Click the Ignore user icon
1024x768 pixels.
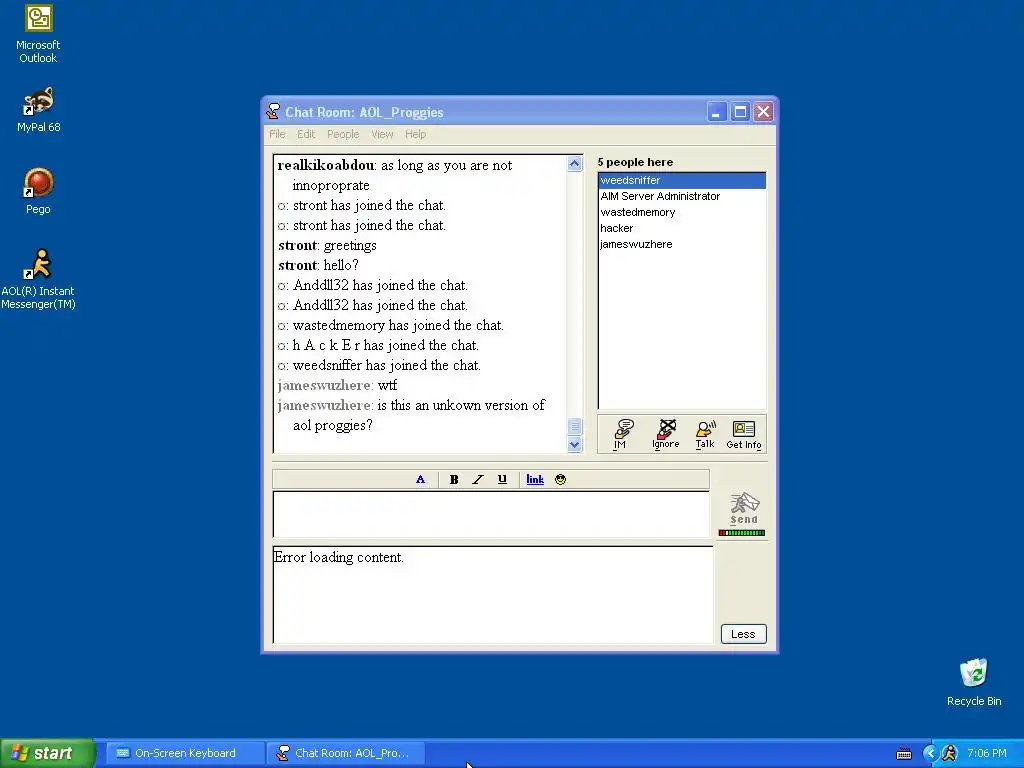[x=665, y=434]
